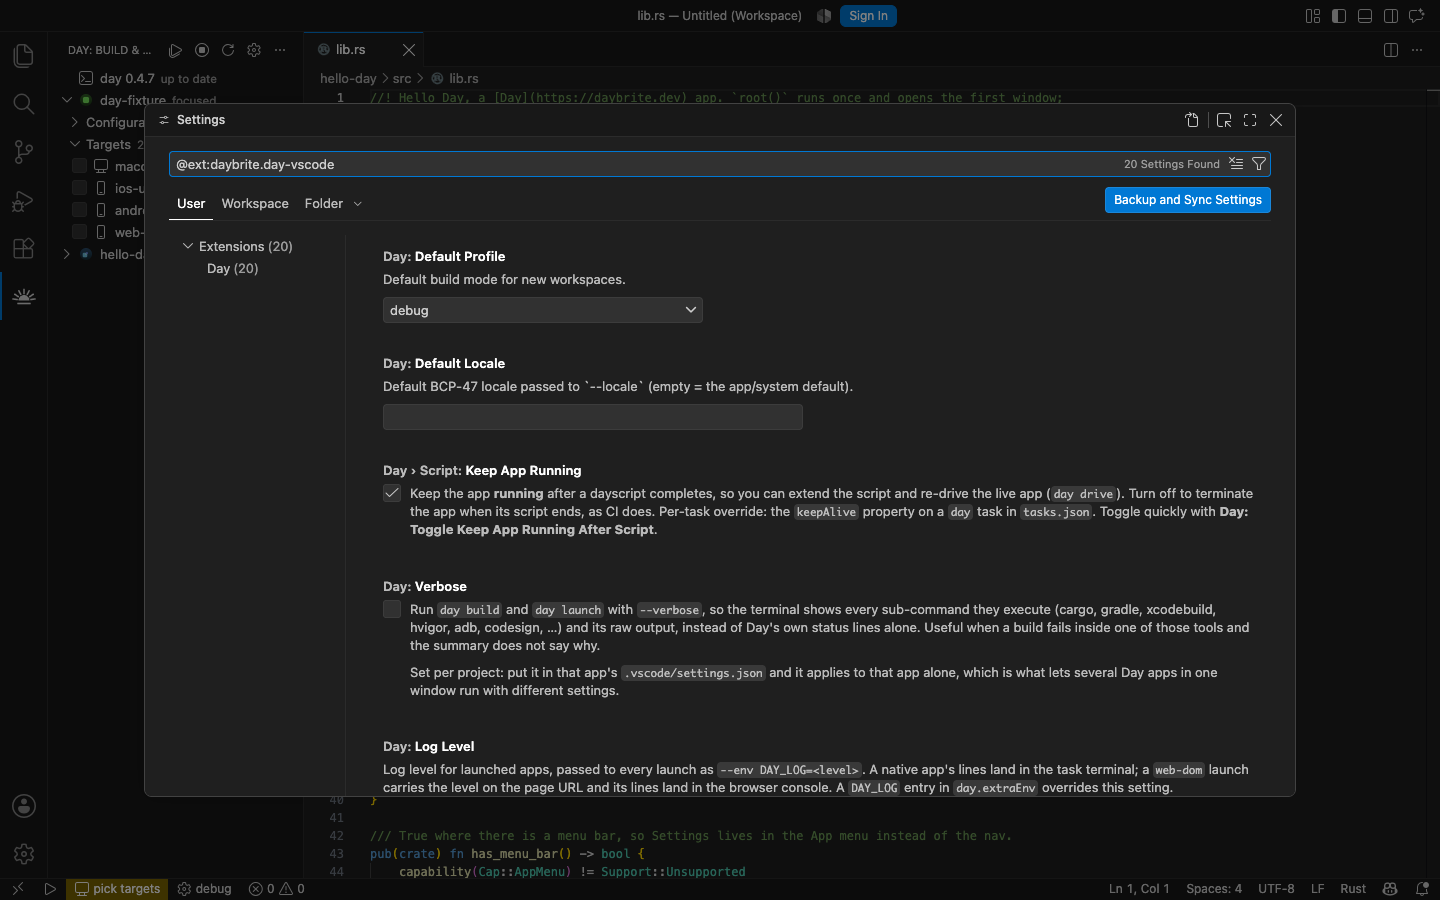Click src breadcrumb segment

(402, 78)
